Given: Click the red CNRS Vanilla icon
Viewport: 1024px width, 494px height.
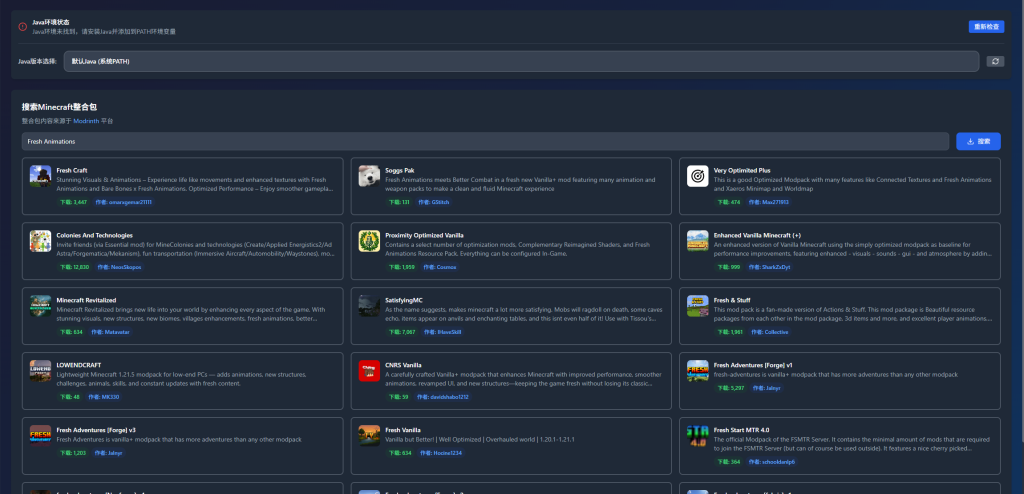Looking at the screenshot, I should pyautogui.click(x=369, y=370).
